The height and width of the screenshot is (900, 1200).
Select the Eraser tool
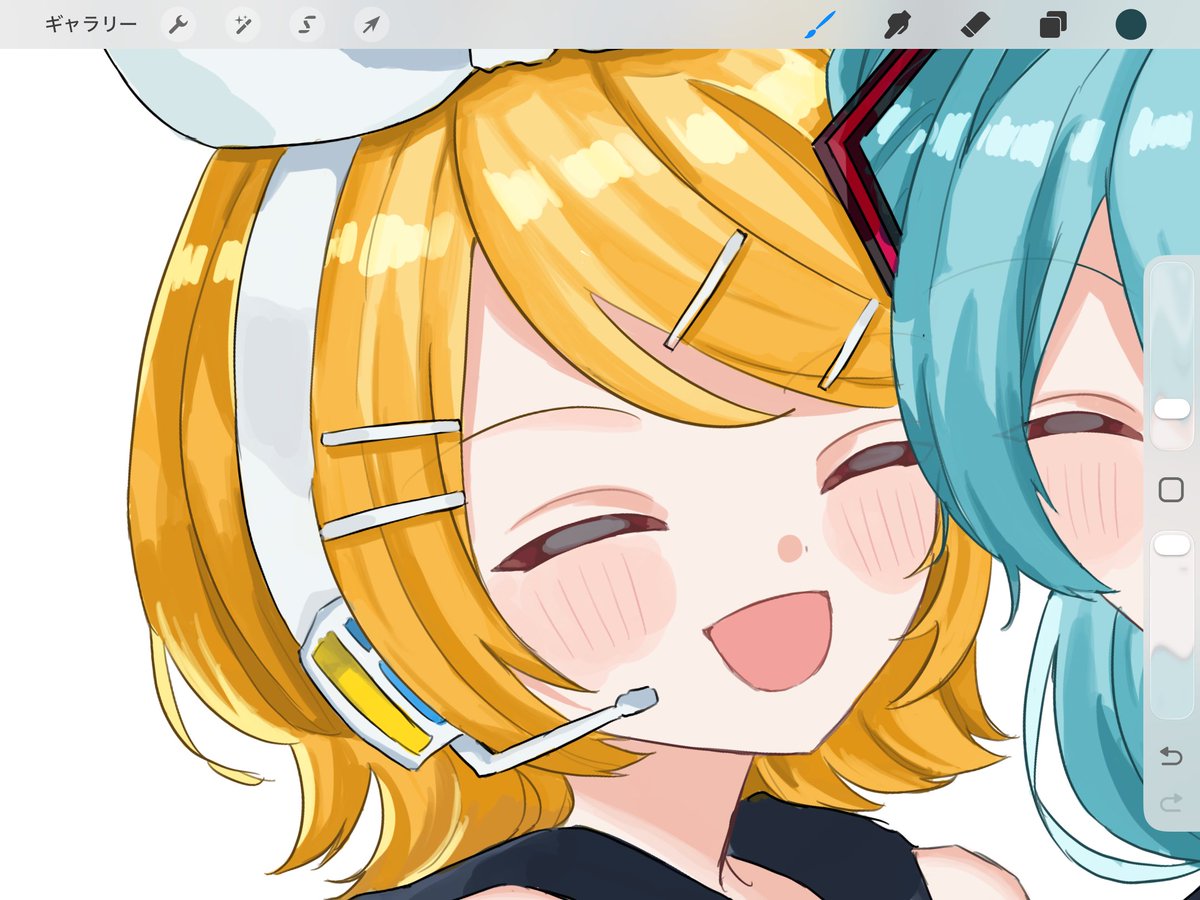pyautogui.click(x=975, y=25)
